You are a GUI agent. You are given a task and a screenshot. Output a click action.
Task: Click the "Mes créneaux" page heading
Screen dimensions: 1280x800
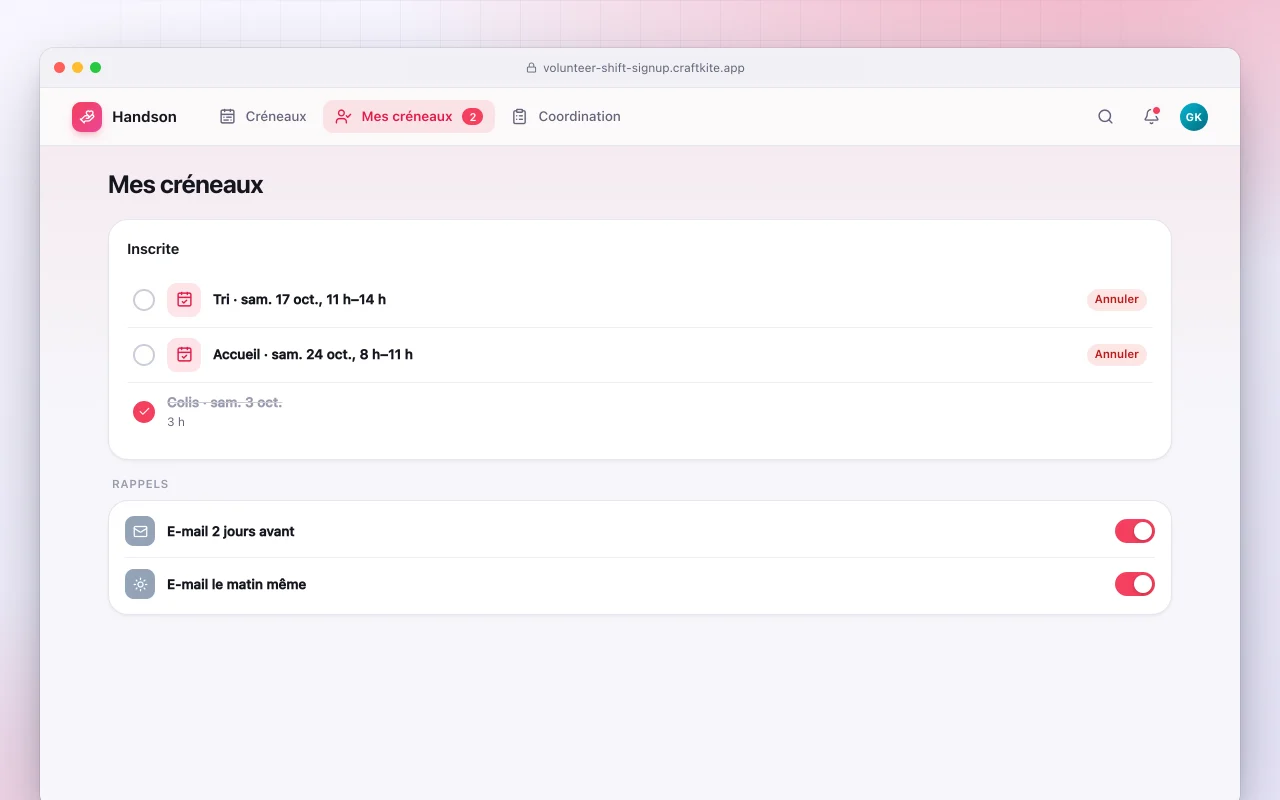point(186,185)
